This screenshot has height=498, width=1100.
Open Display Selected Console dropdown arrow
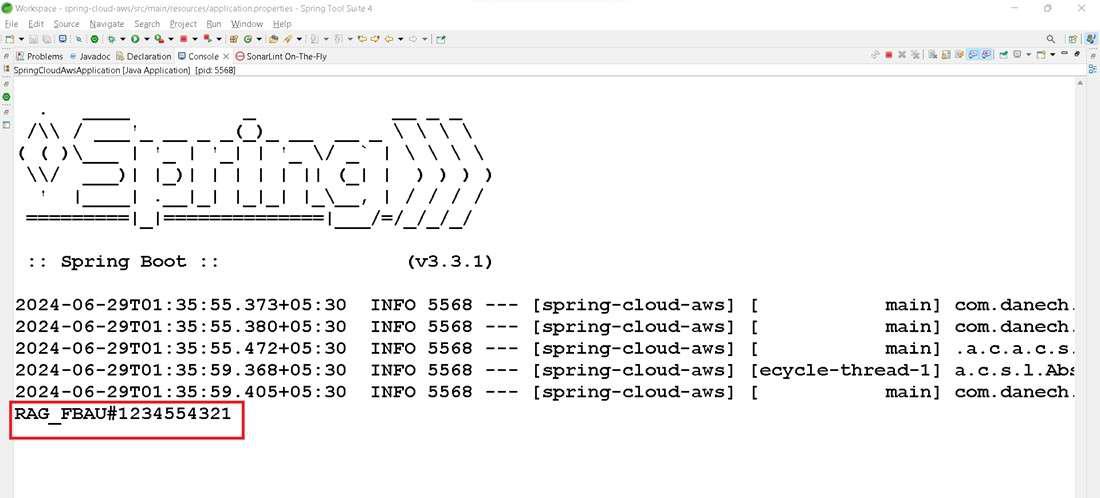coord(1028,54)
